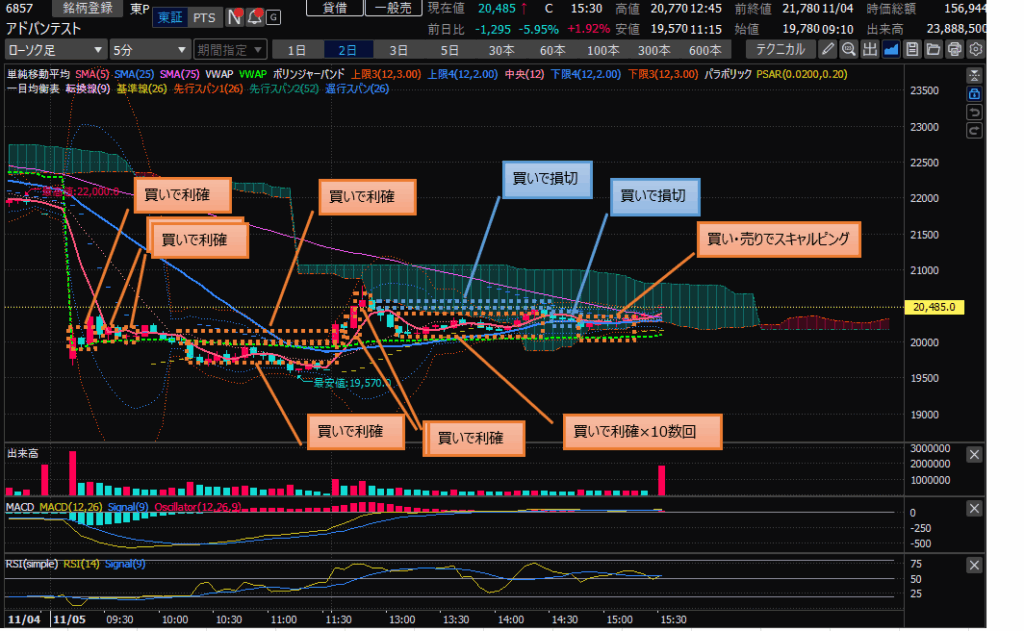Image resolution: width=1024 pixels, height=631 pixels.
Task: Open the print chart icon
Action: pos(954,49)
